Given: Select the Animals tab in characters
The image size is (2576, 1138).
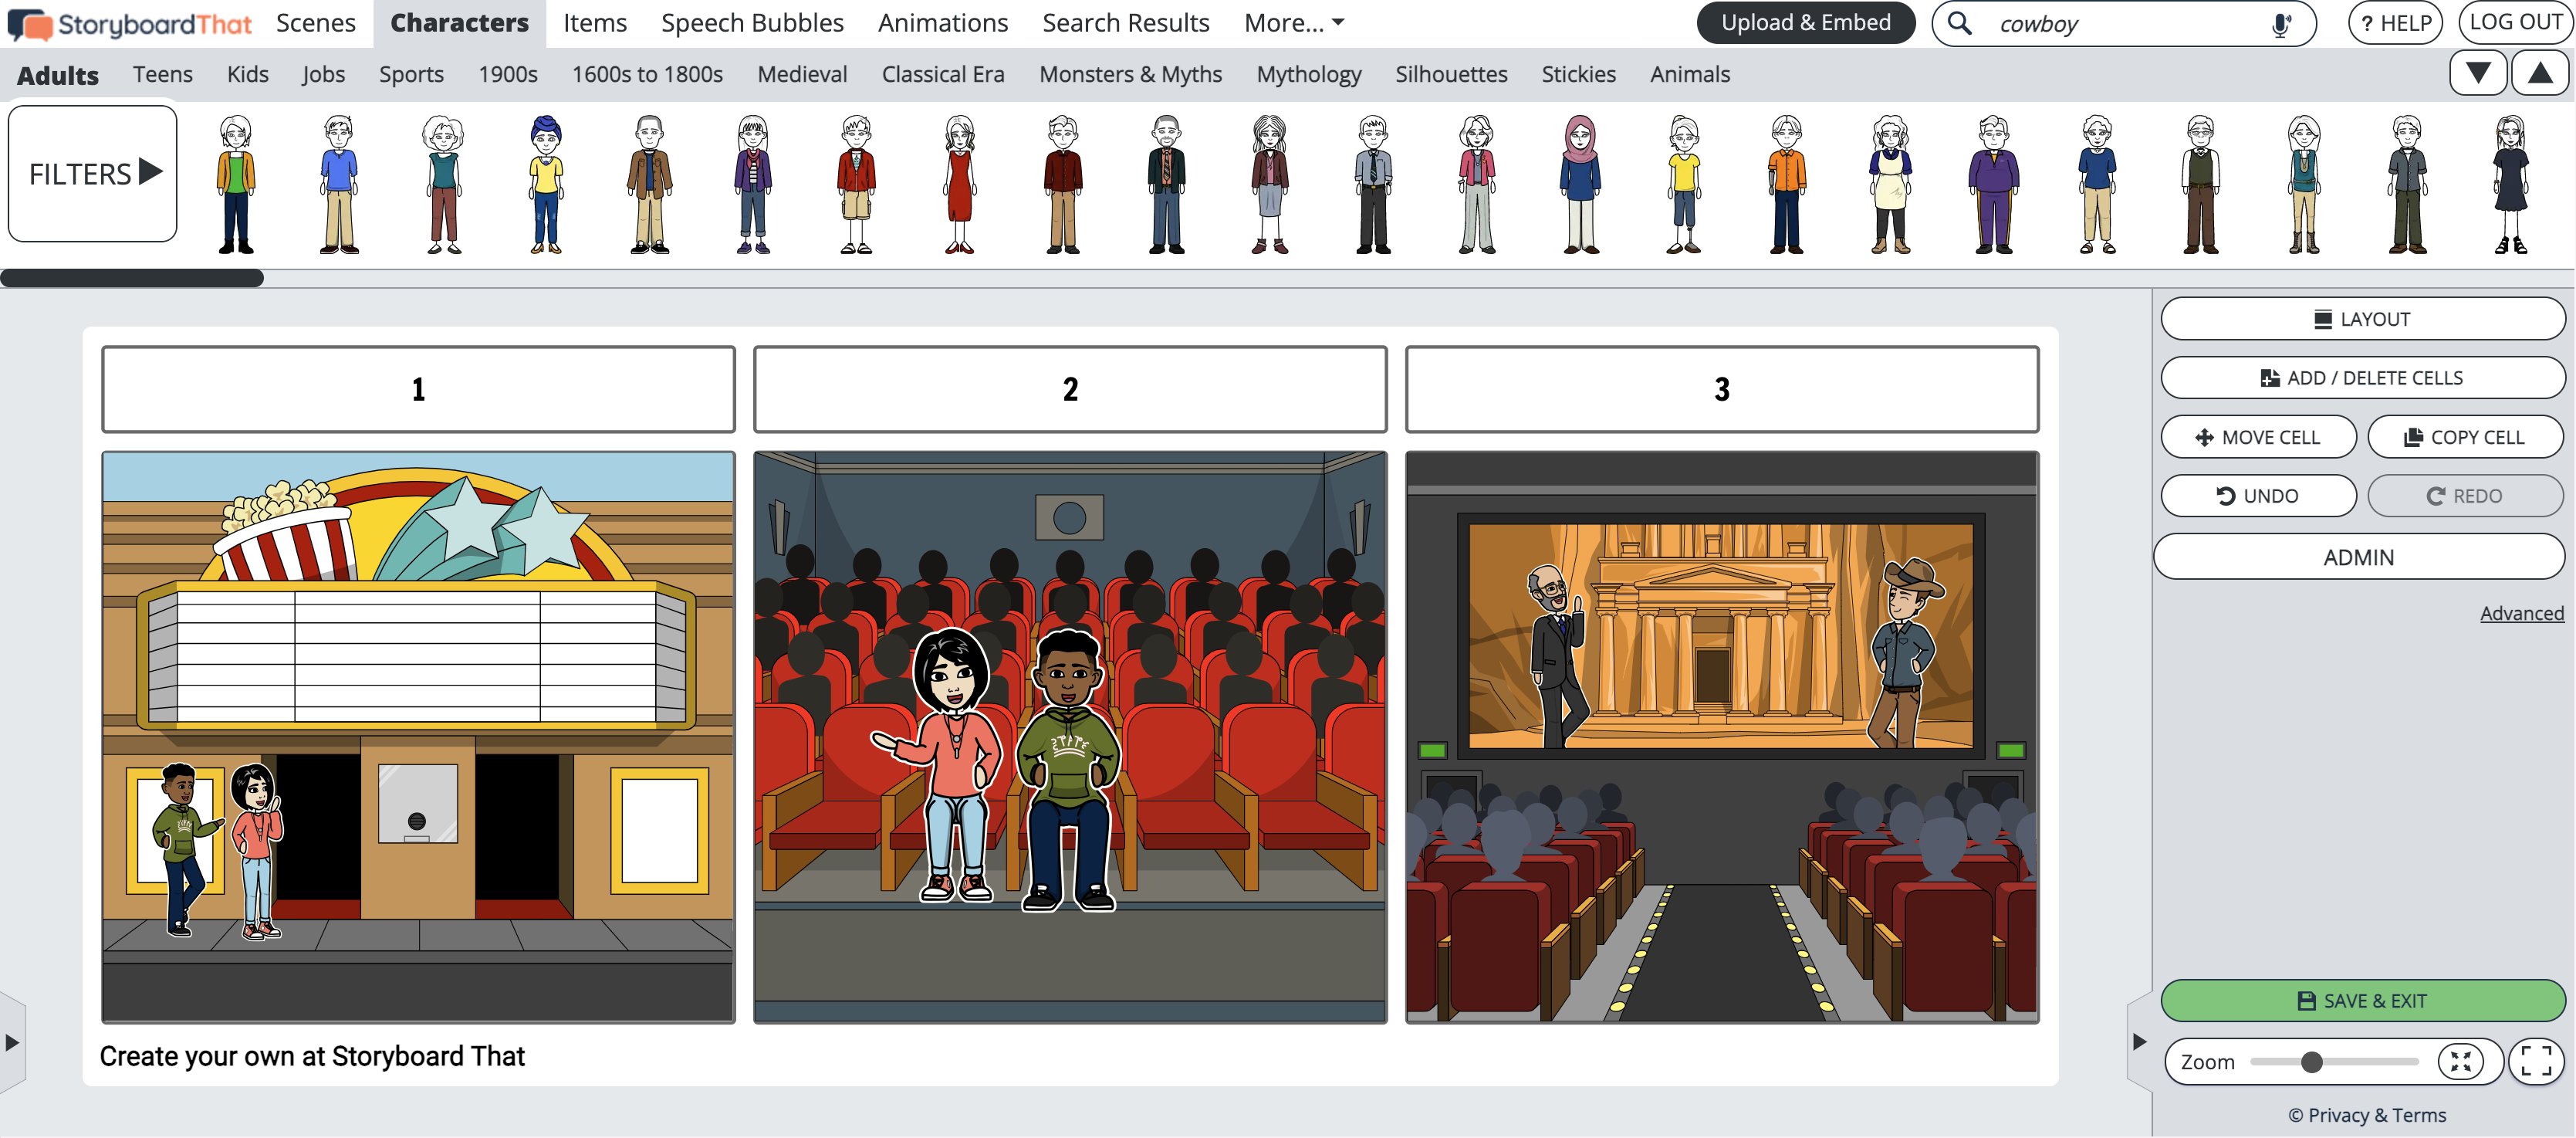Looking at the screenshot, I should [x=1692, y=74].
